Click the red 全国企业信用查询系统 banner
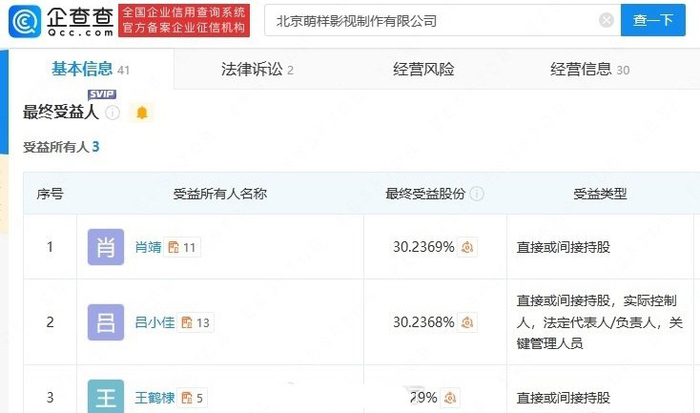 pos(184,21)
